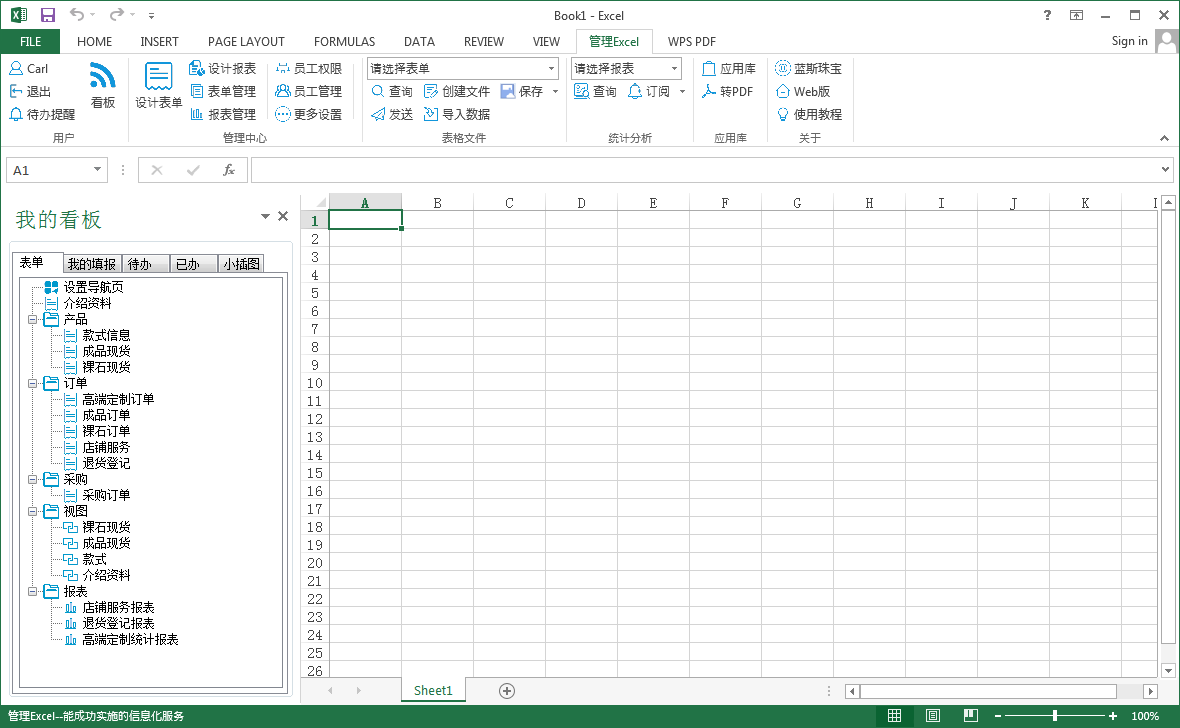Open the FORMULAS ribbon tab
Screen dimensions: 1180x728
(344, 41)
